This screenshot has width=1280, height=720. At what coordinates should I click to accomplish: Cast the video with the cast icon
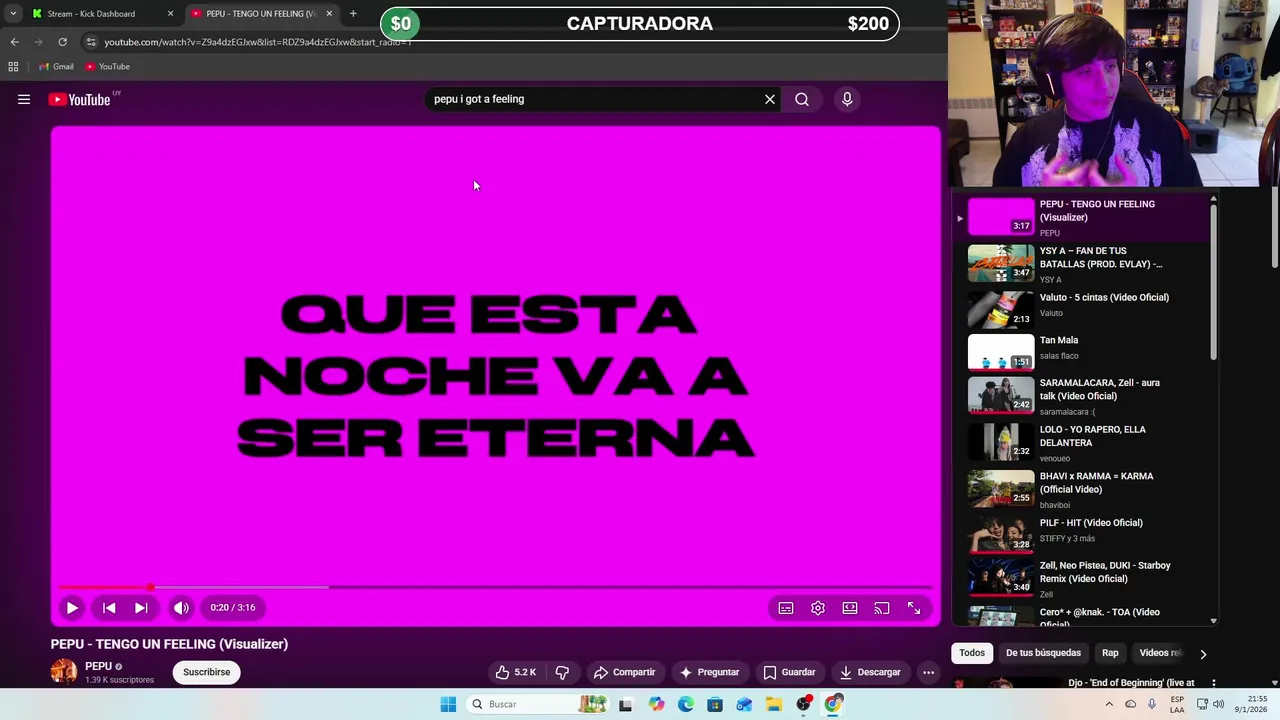point(882,607)
